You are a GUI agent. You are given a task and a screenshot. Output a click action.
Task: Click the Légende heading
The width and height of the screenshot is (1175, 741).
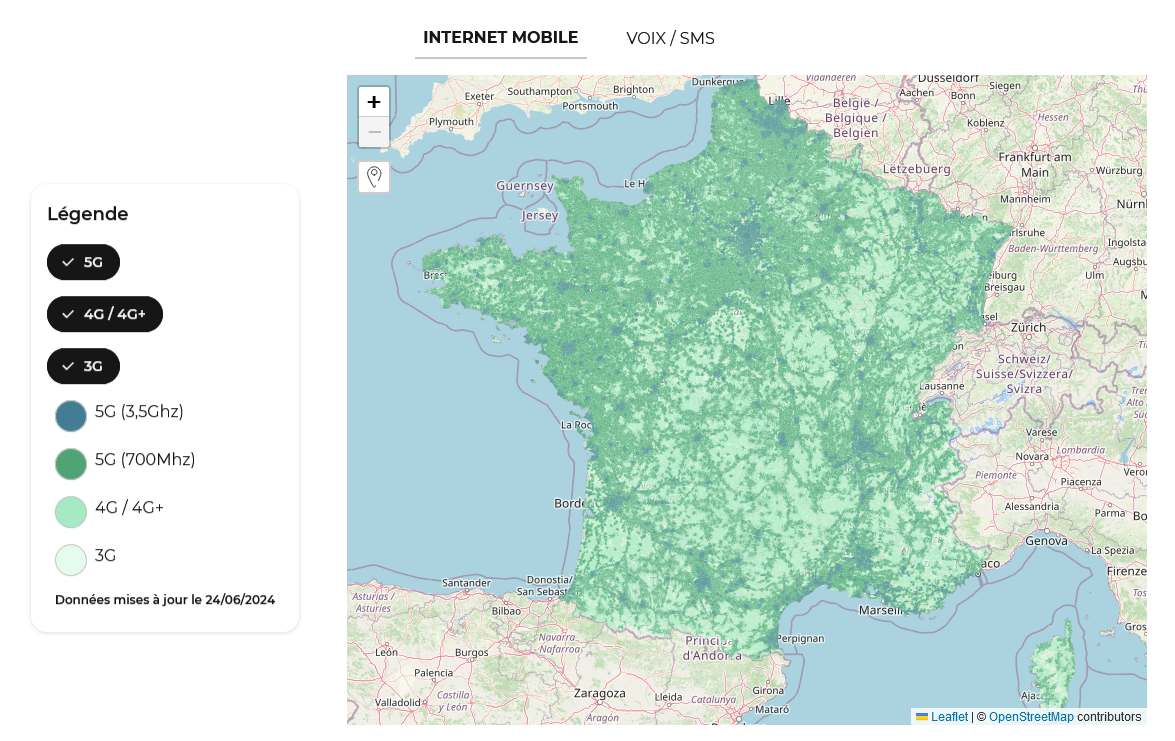click(x=88, y=214)
